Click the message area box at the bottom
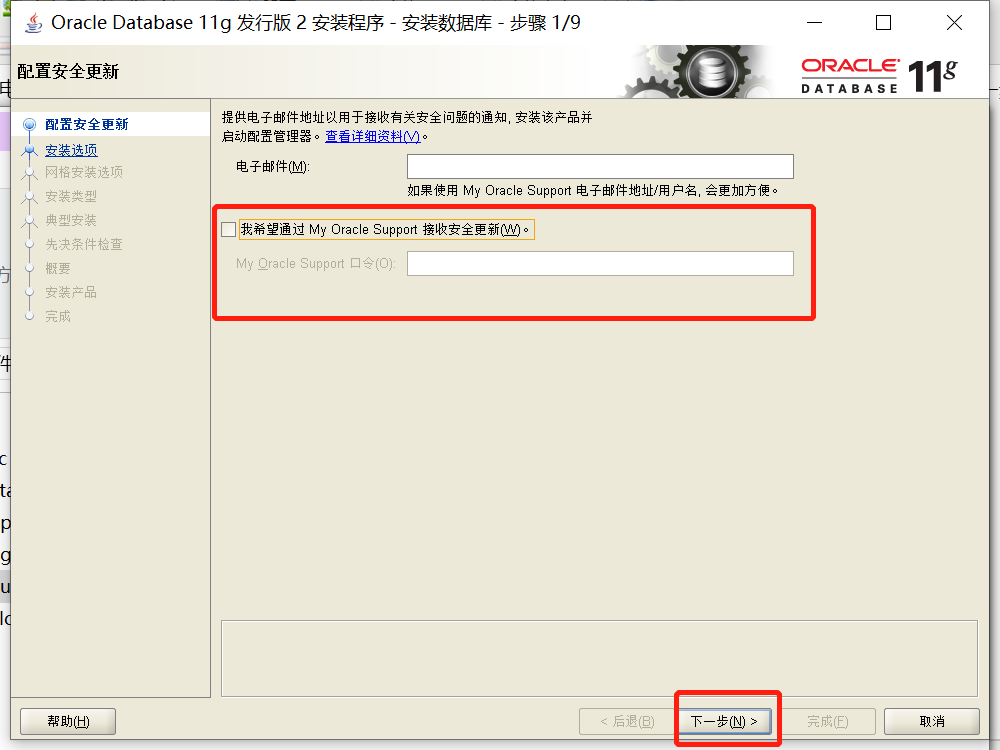The image size is (1000, 750). [x=599, y=659]
